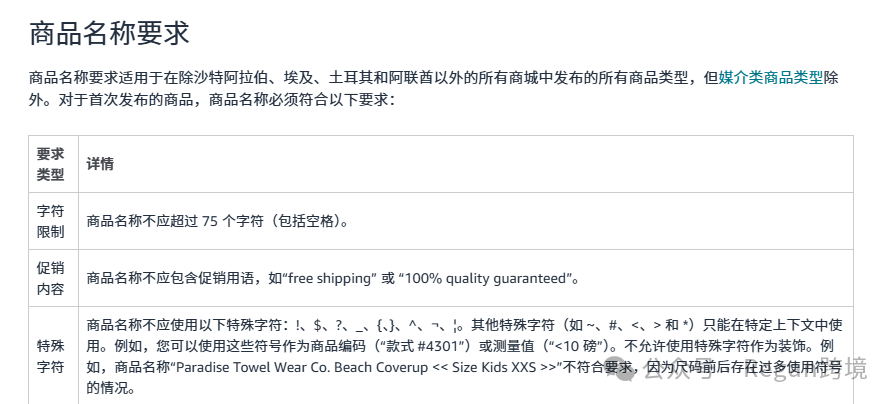The height and width of the screenshot is (404, 896).
Task: Select the 详情 column header
Action: (x=100, y=164)
